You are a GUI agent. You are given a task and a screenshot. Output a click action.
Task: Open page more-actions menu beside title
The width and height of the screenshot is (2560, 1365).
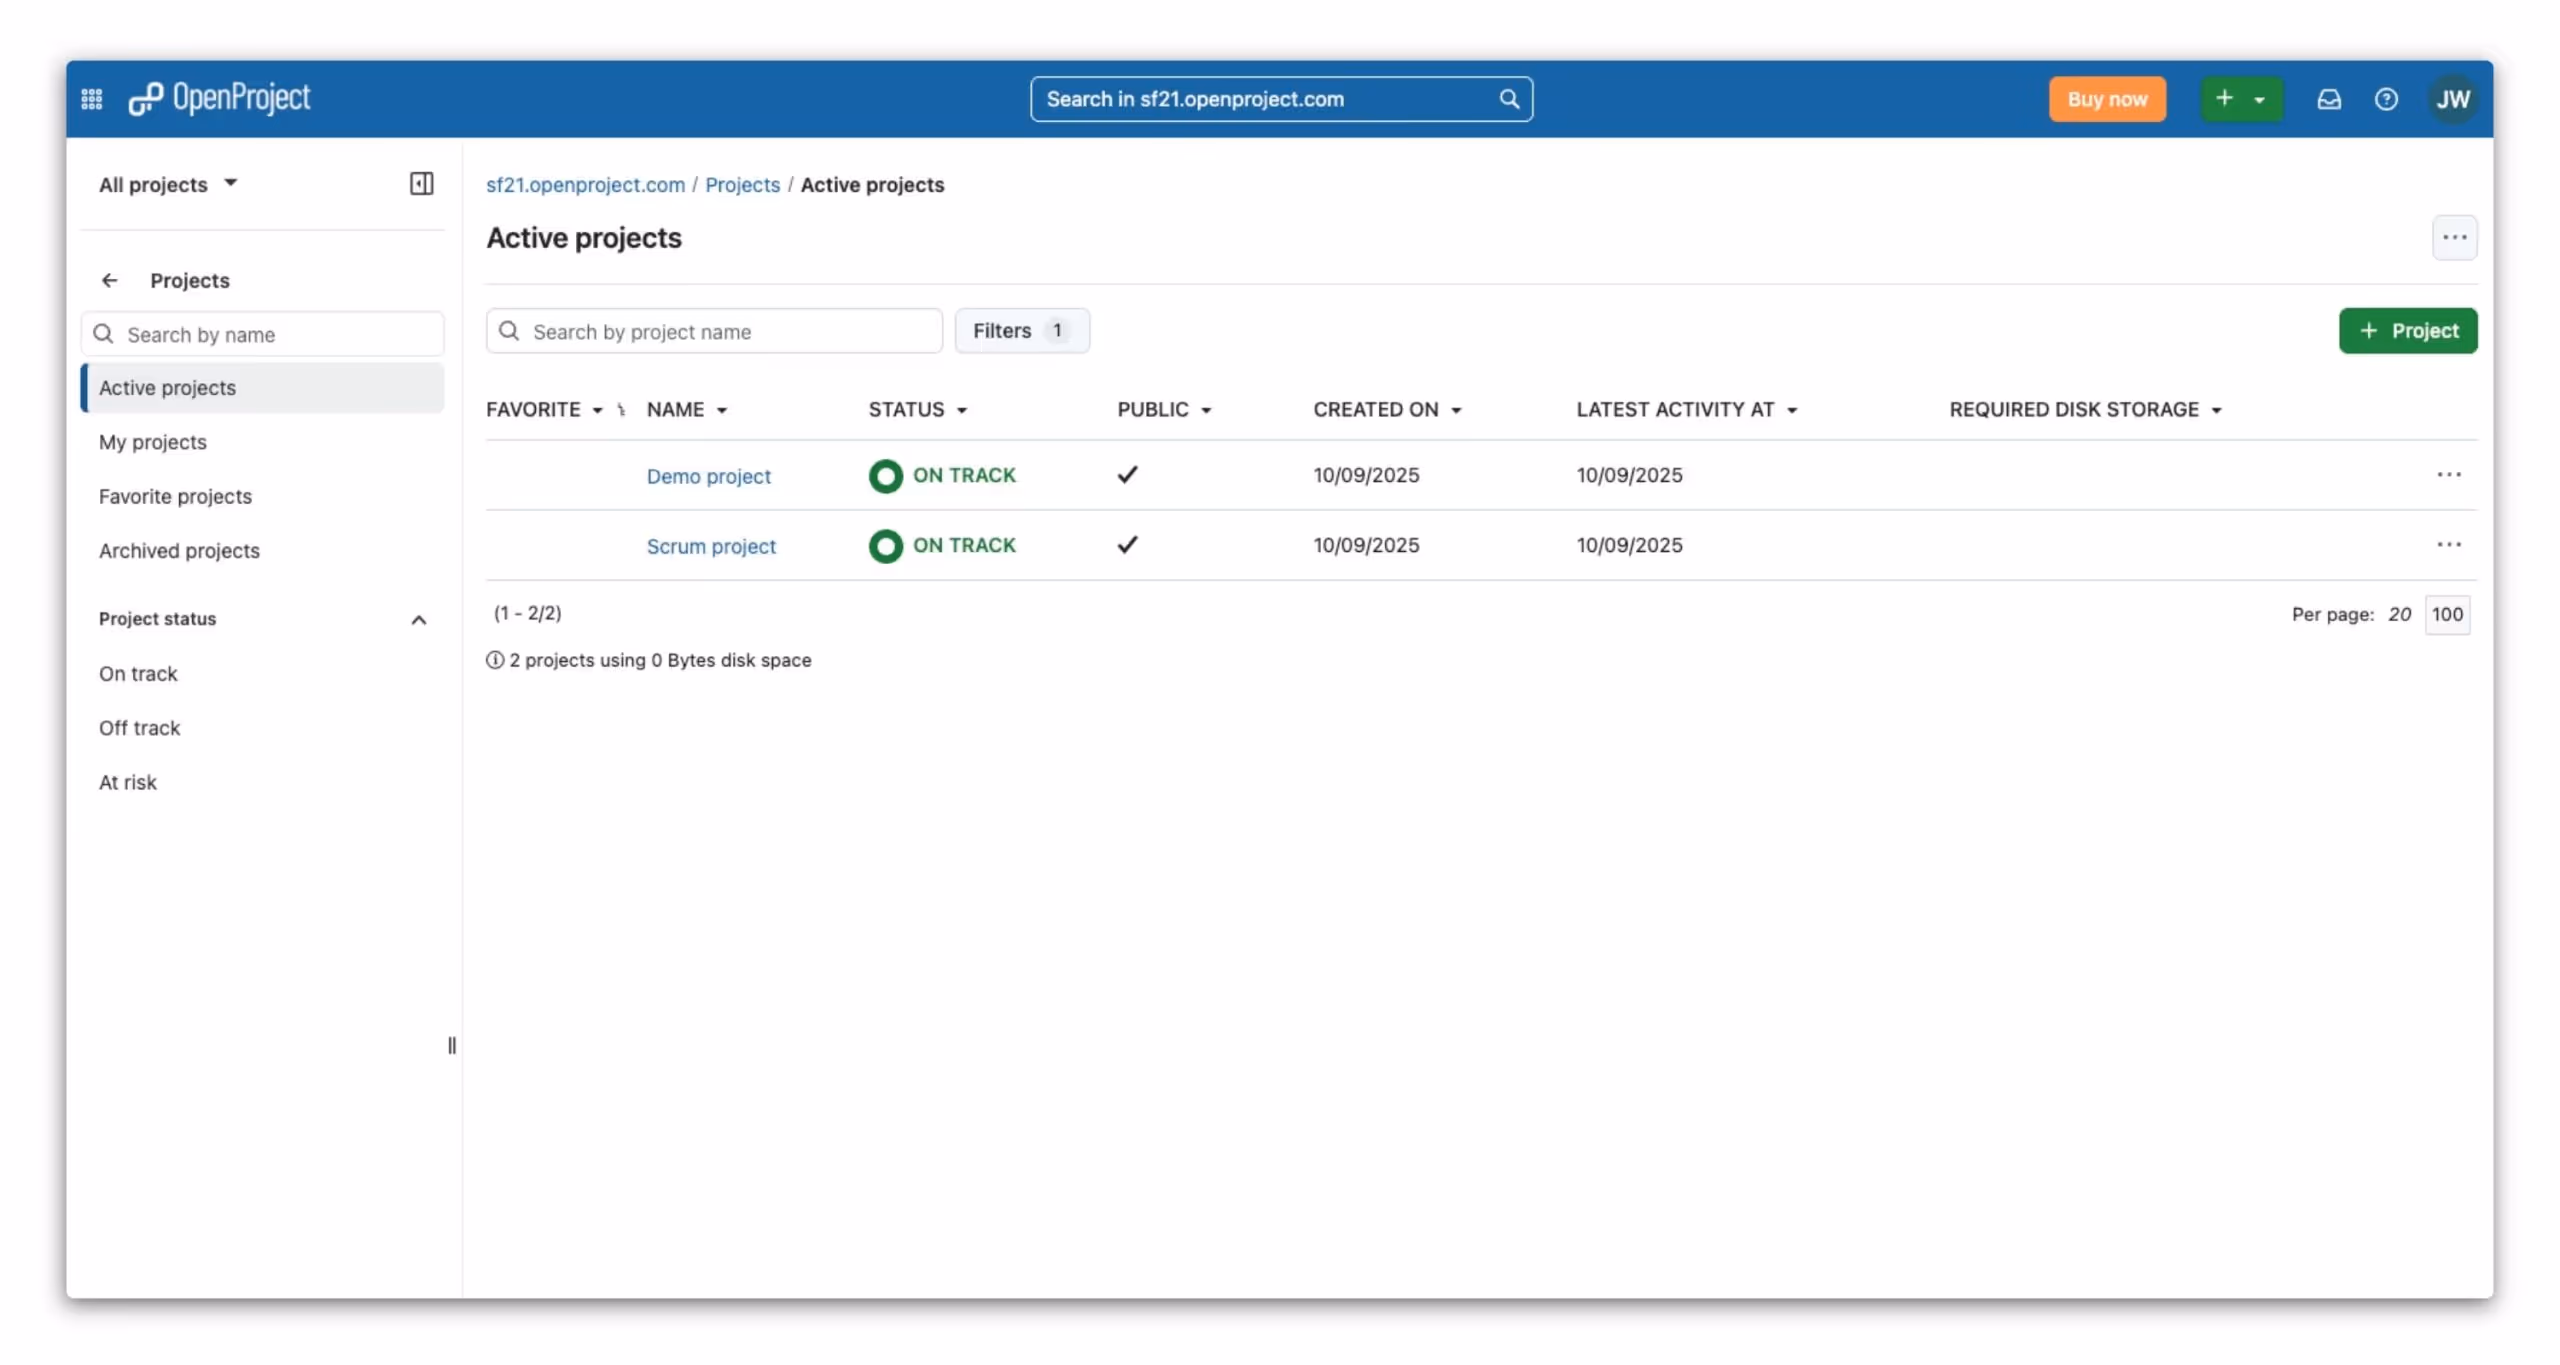click(2454, 238)
